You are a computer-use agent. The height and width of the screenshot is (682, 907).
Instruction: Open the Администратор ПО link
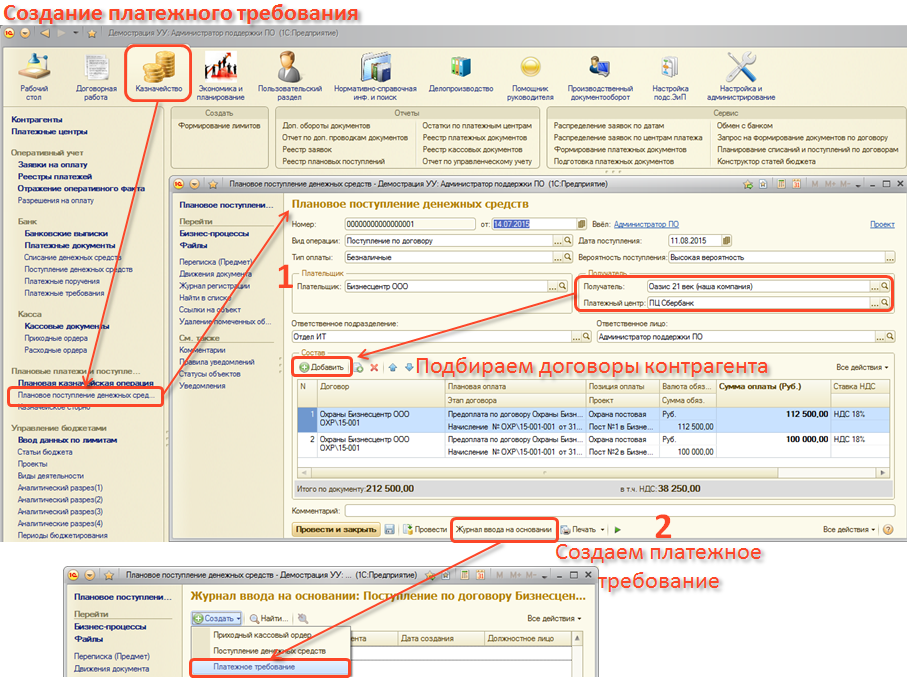645,224
